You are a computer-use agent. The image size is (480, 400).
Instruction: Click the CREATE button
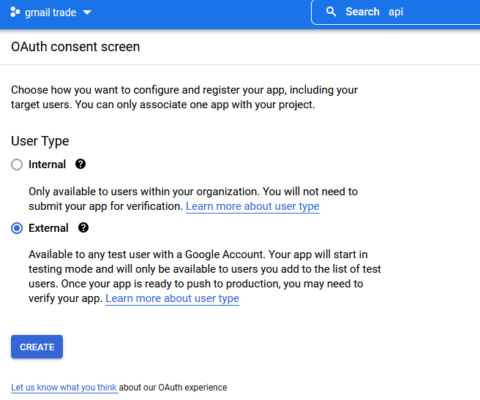click(x=37, y=347)
